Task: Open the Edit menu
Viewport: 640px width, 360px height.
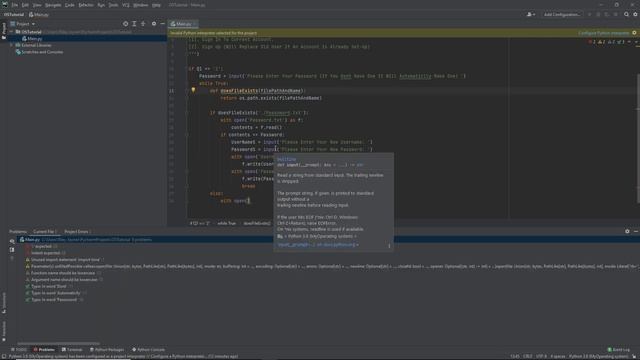Action: pyautogui.click(x=25, y=5)
